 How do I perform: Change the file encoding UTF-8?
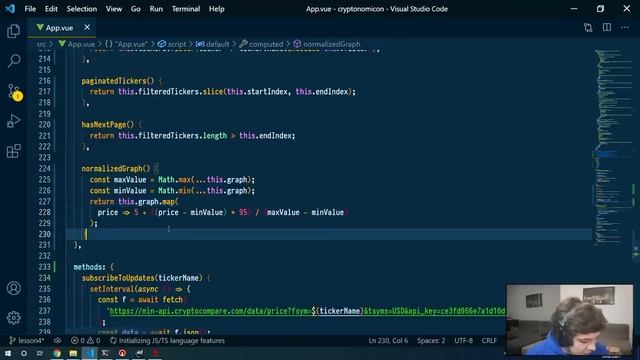click(x=464, y=340)
